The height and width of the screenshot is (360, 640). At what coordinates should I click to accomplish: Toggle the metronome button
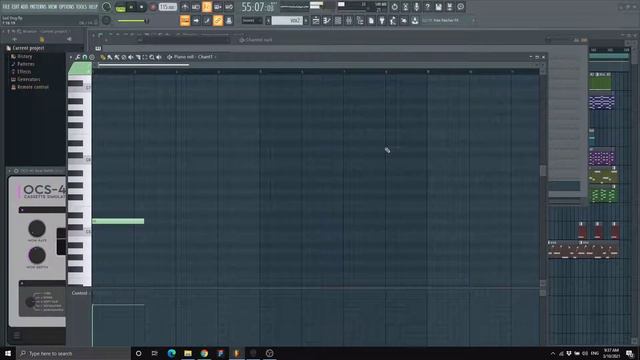coord(185,7)
